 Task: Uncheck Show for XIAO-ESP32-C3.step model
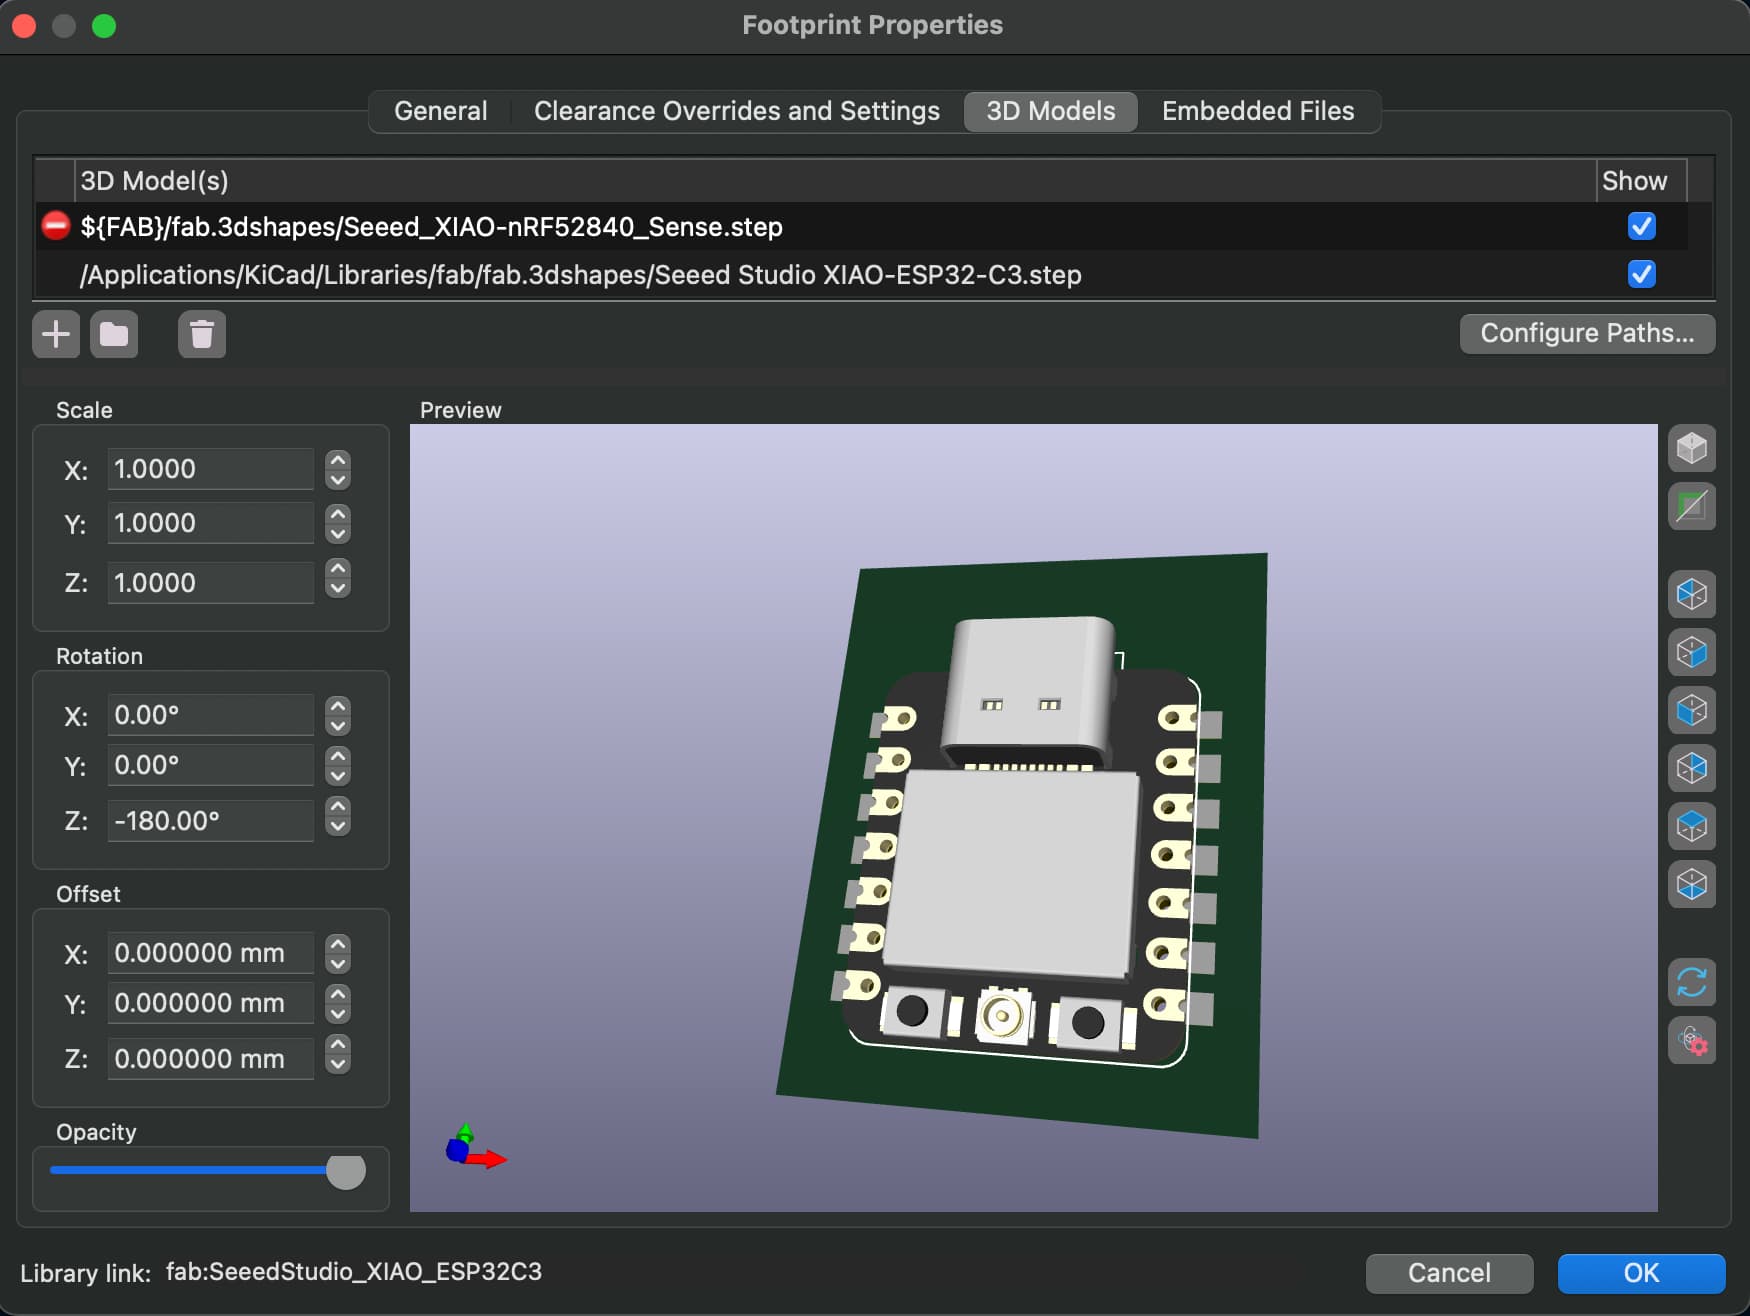[x=1641, y=274]
